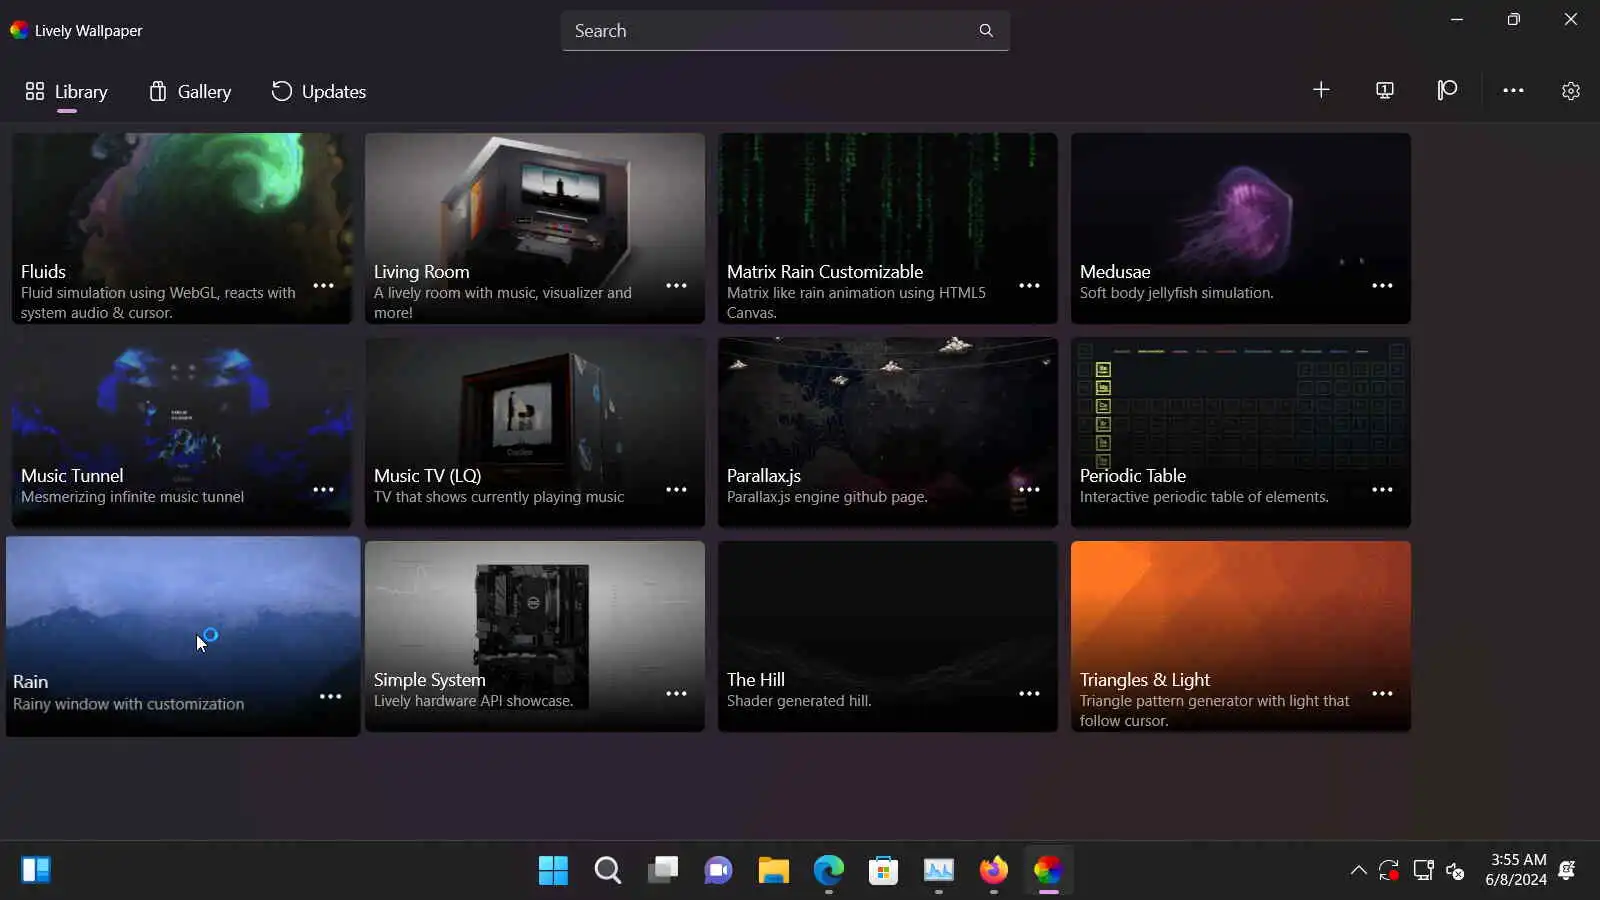The width and height of the screenshot is (1600, 900).
Task: Select the Parallax.js wallpaper thumbnail
Action: coord(888,432)
